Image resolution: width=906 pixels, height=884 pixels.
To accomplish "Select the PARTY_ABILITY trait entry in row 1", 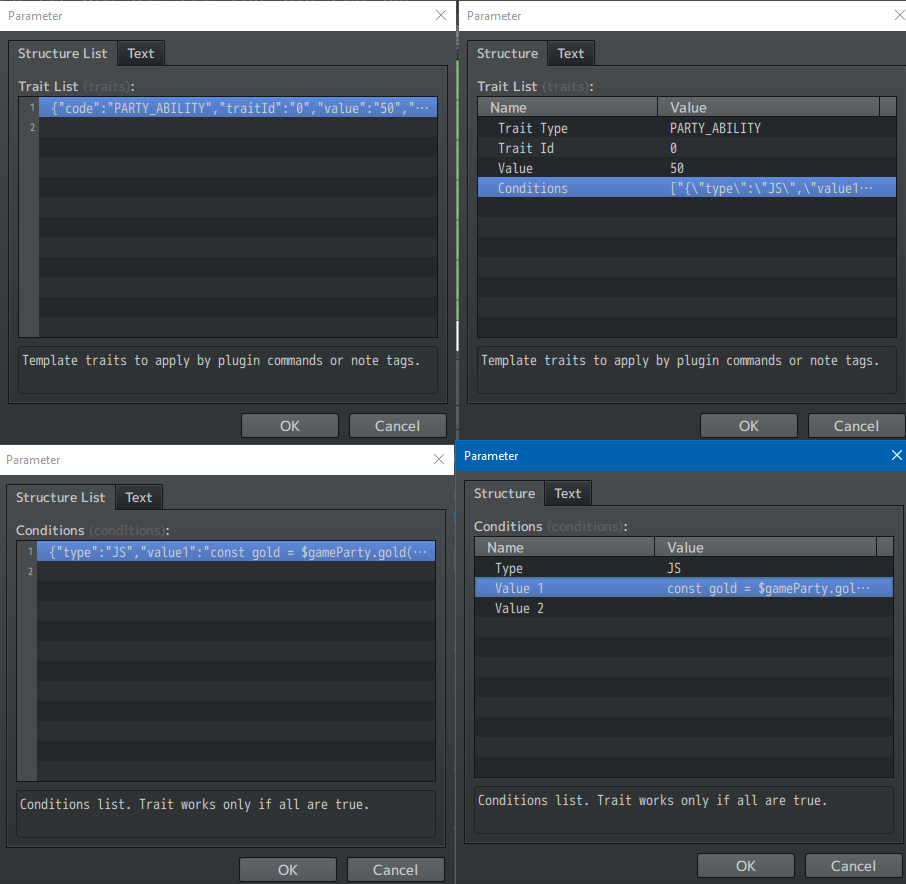I will coord(238,107).
